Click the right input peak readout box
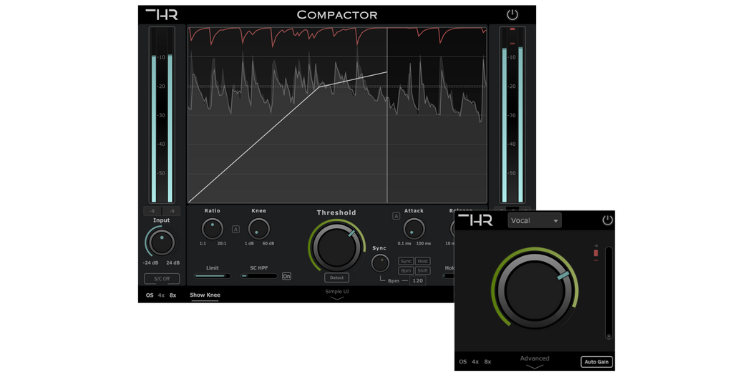The image size is (748, 373). (171, 211)
